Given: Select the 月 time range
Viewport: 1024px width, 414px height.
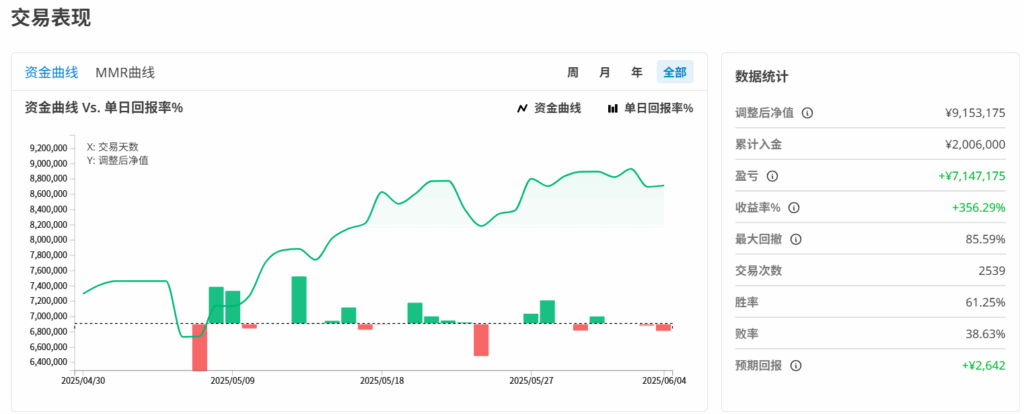Looking at the screenshot, I should click(x=605, y=72).
